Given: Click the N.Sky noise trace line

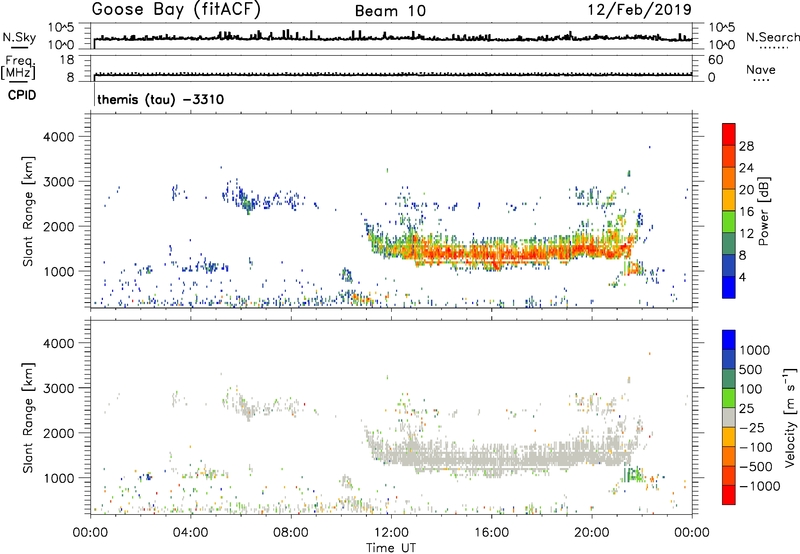Looking at the screenshot, I should (393, 38).
